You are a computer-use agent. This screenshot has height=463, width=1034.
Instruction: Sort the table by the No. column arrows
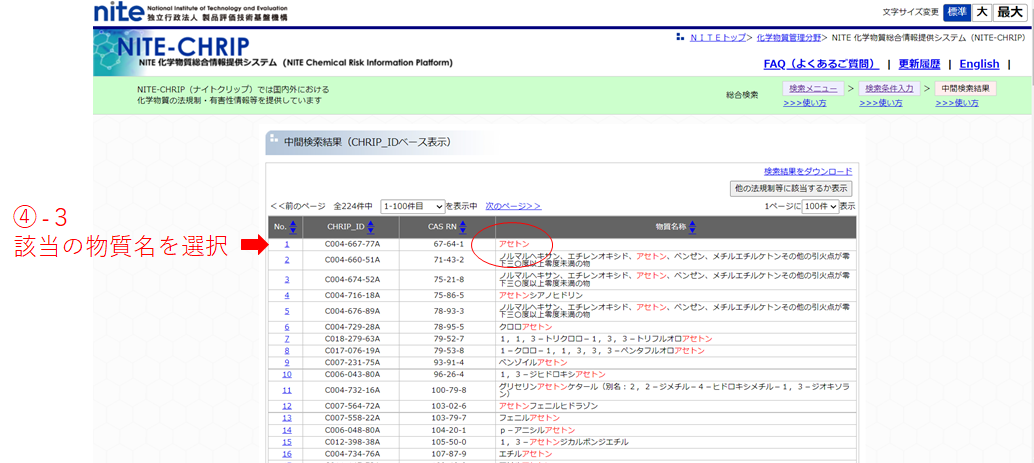(293, 227)
